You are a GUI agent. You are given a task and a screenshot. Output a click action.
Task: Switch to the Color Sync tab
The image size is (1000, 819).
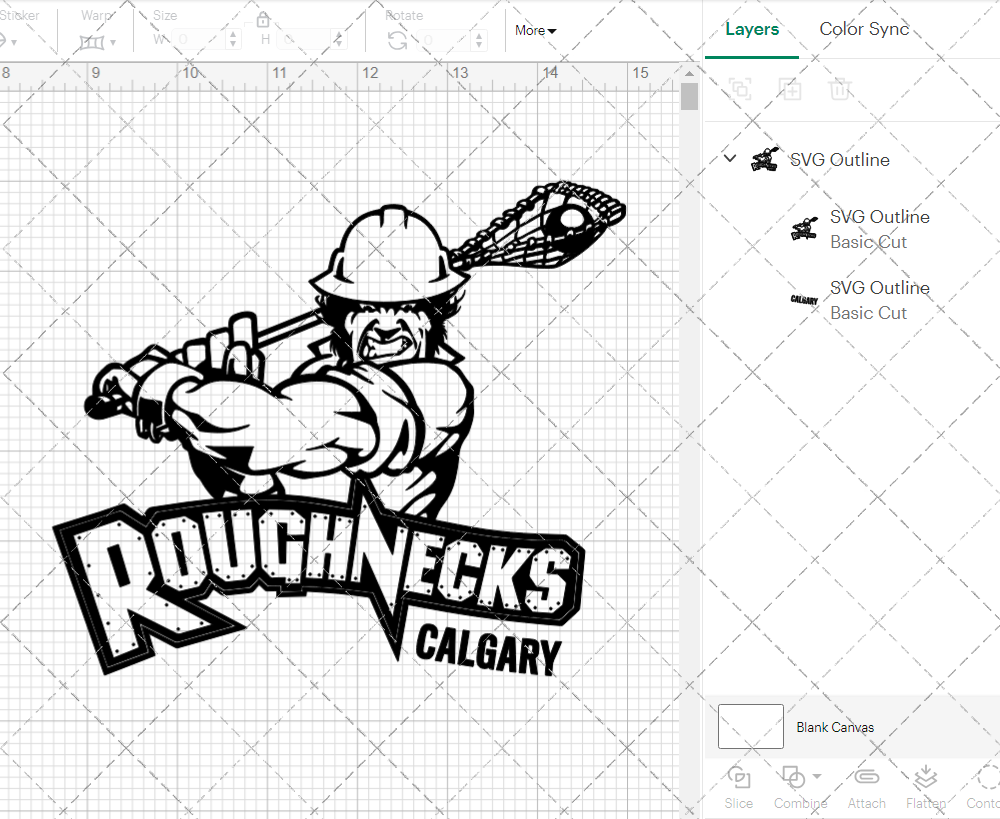click(x=864, y=29)
